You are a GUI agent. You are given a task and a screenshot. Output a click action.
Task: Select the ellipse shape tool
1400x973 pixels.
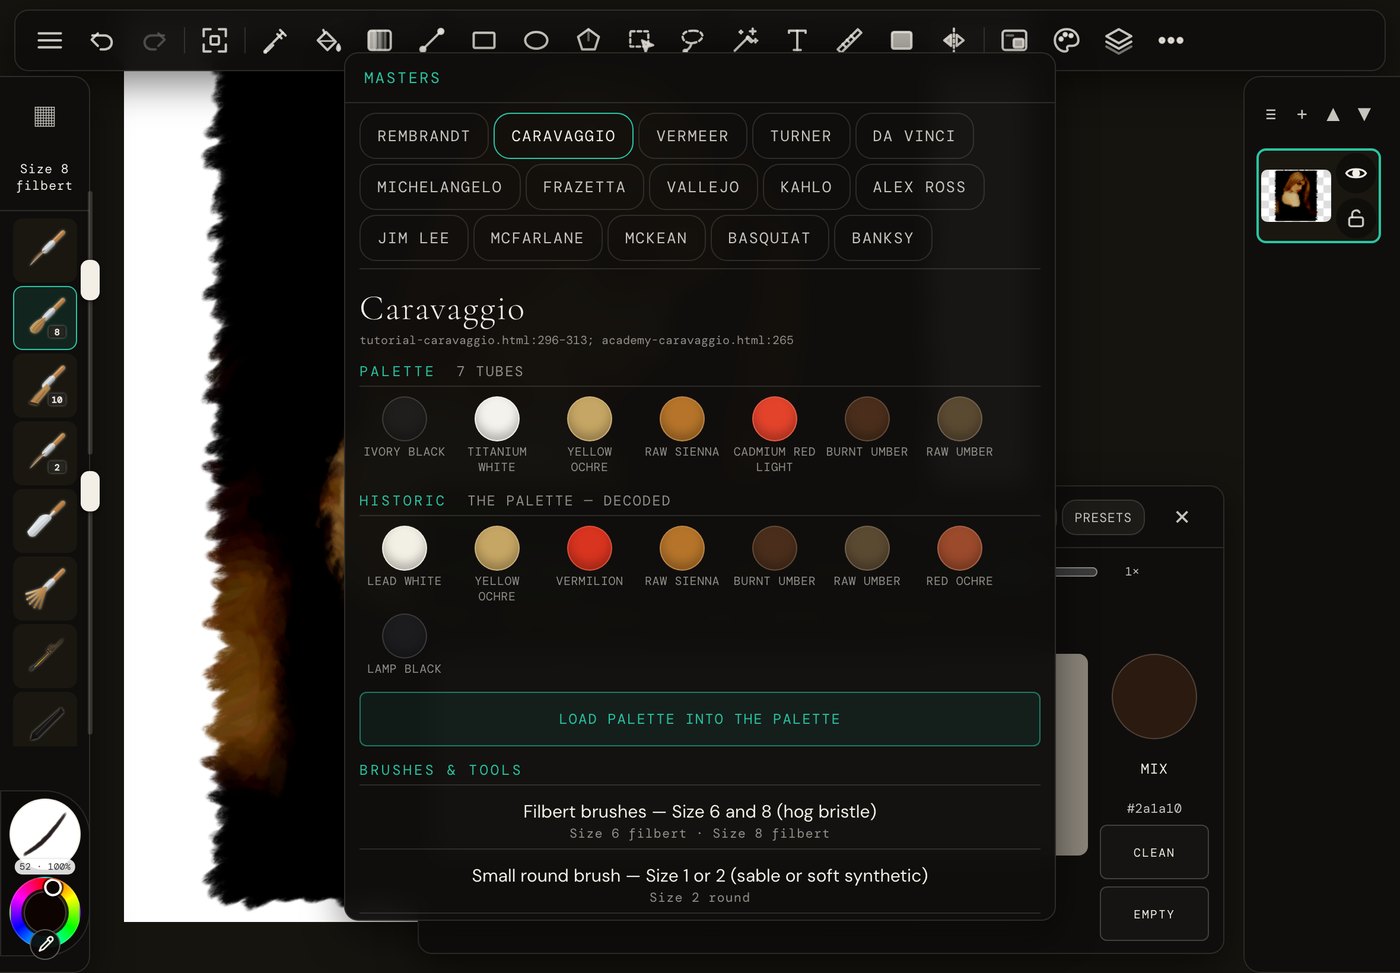(536, 40)
